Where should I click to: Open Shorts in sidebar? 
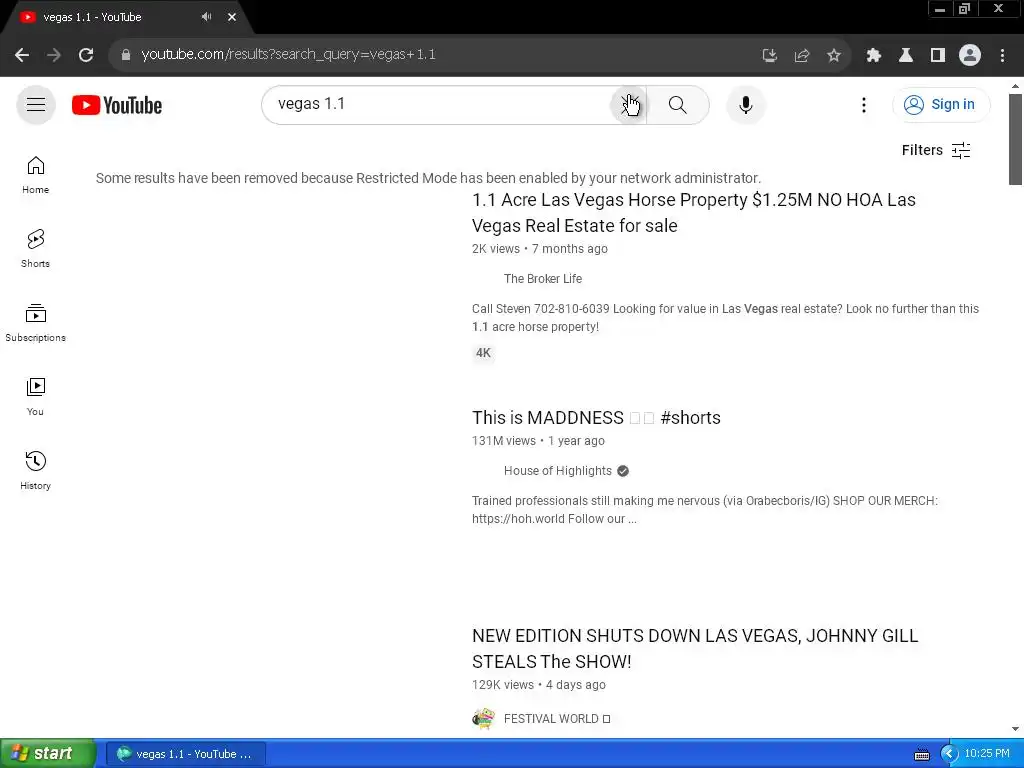click(35, 249)
